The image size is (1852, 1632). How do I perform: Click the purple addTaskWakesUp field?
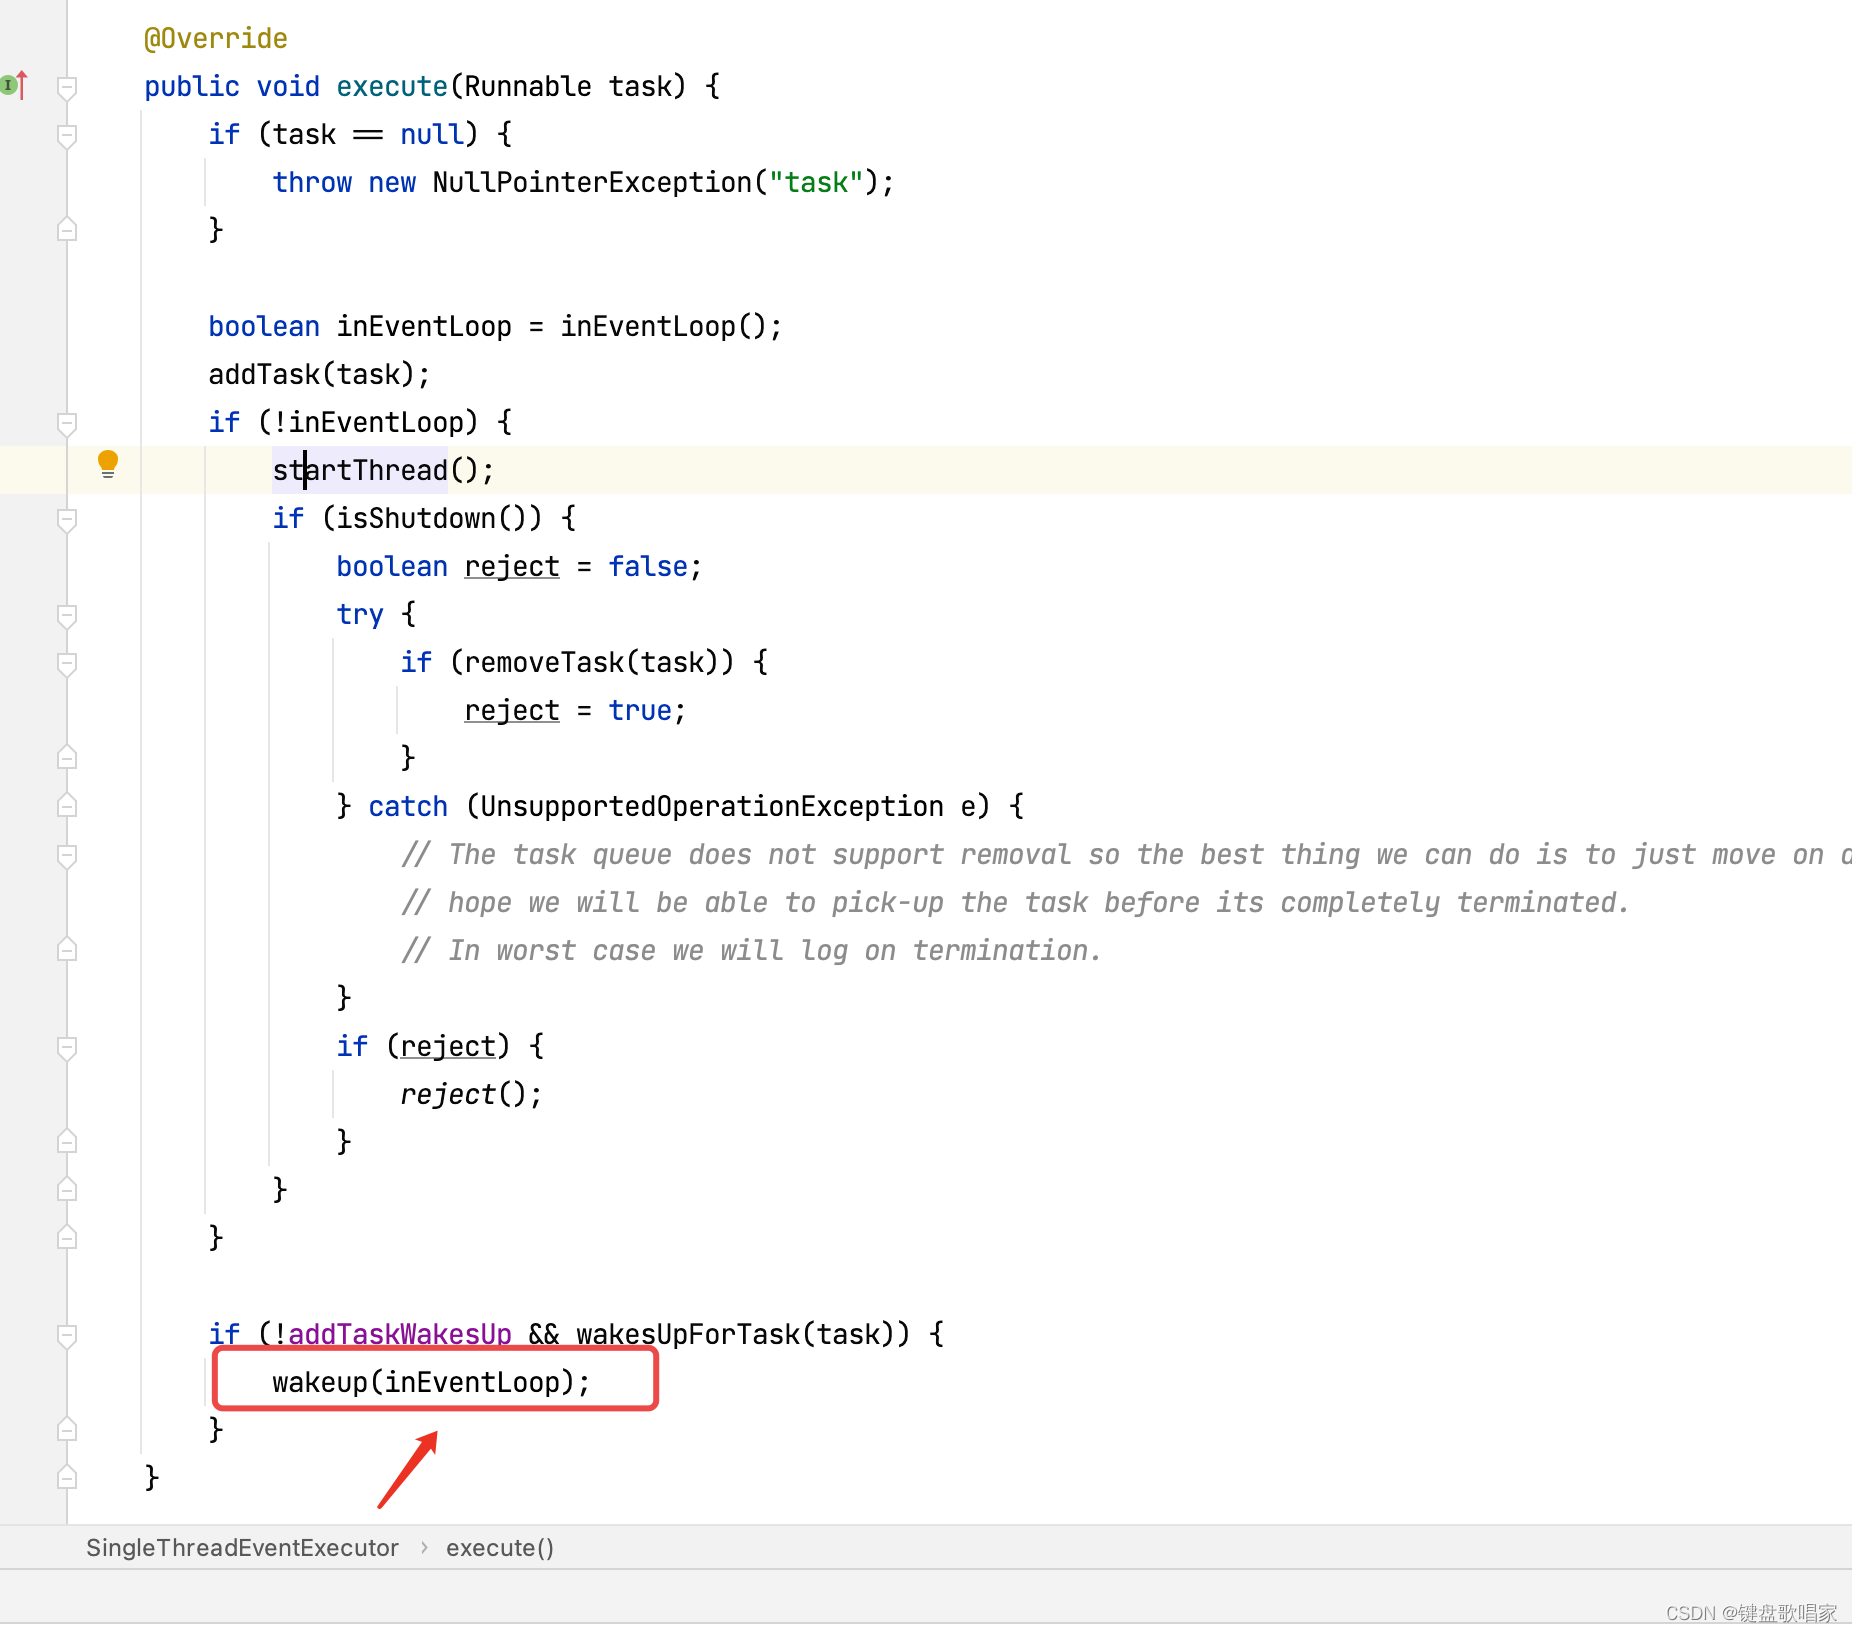[400, 1335]
